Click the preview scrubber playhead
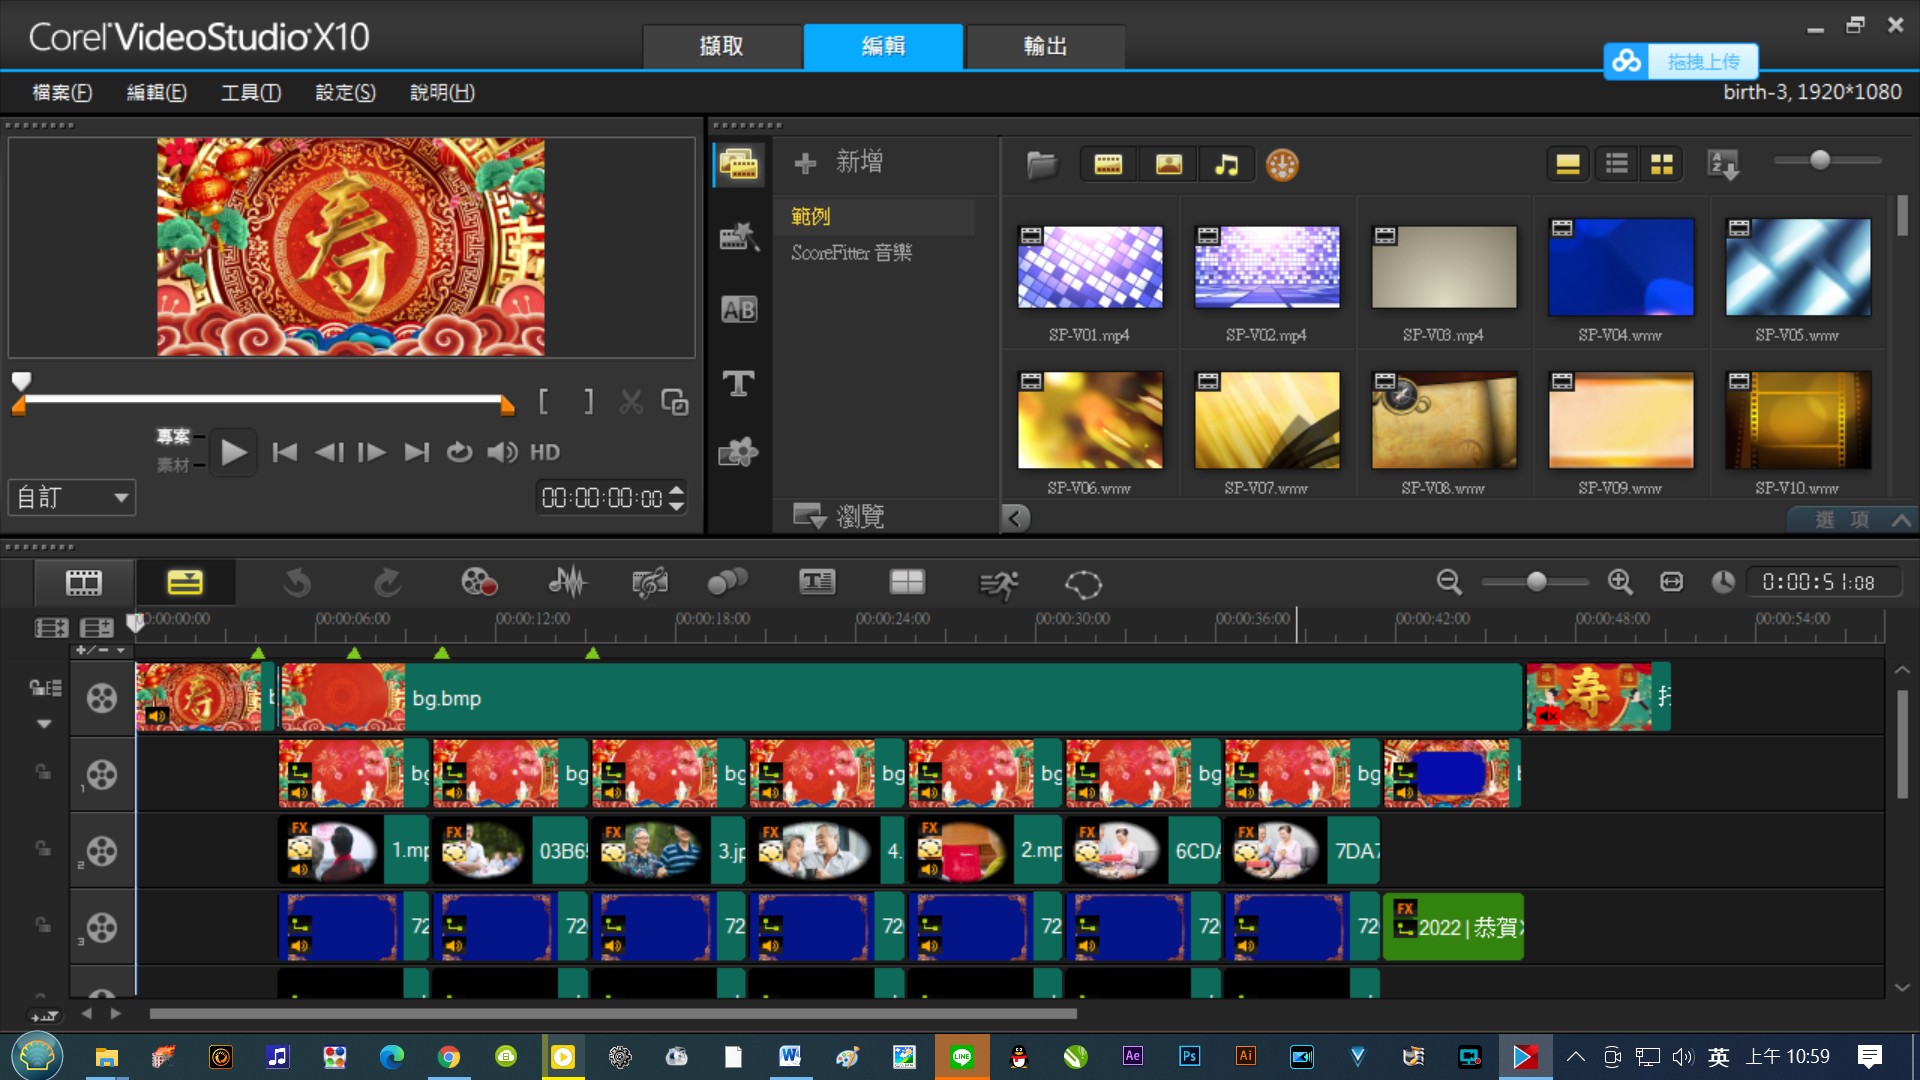This screenshot has height=1080, width=1920. point(21,381)
